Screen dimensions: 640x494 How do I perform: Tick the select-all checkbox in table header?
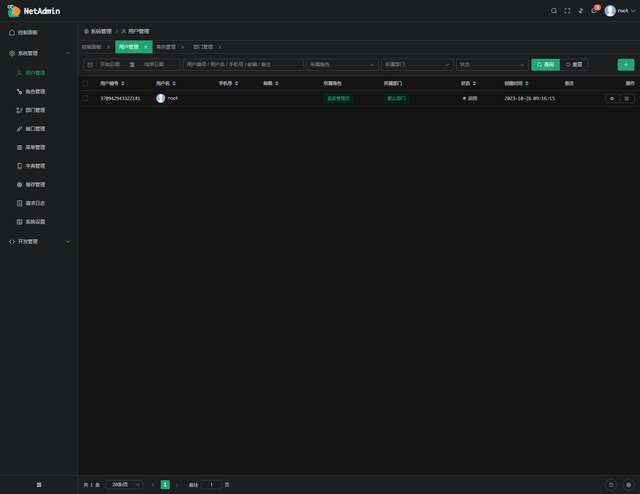(86, 83)
